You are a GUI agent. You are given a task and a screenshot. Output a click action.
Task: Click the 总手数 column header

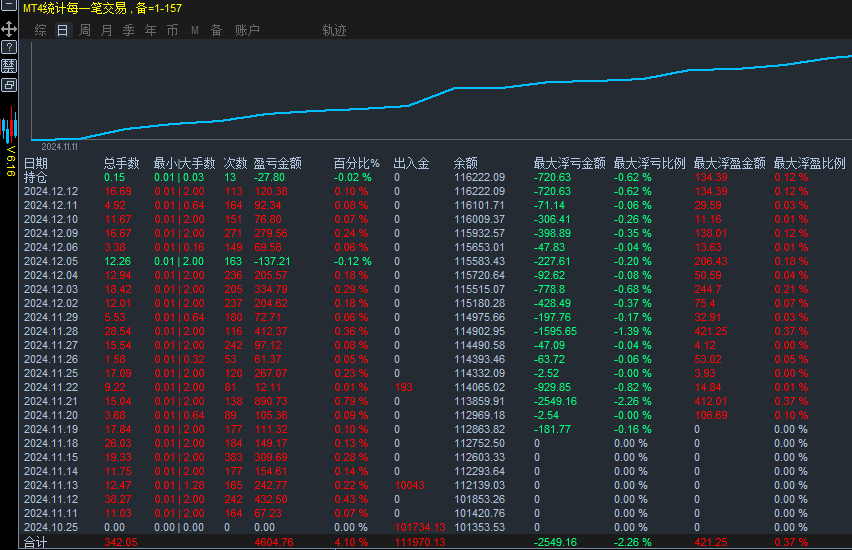(x=122, y=163)
